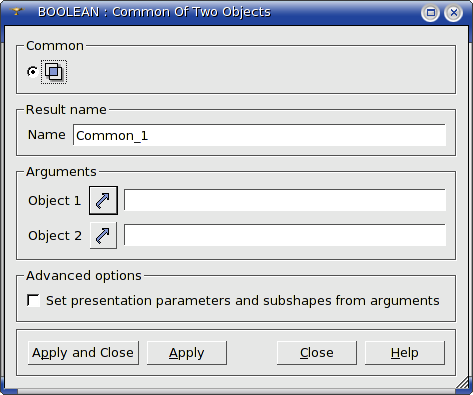Click the Apply button

[187, 353]
